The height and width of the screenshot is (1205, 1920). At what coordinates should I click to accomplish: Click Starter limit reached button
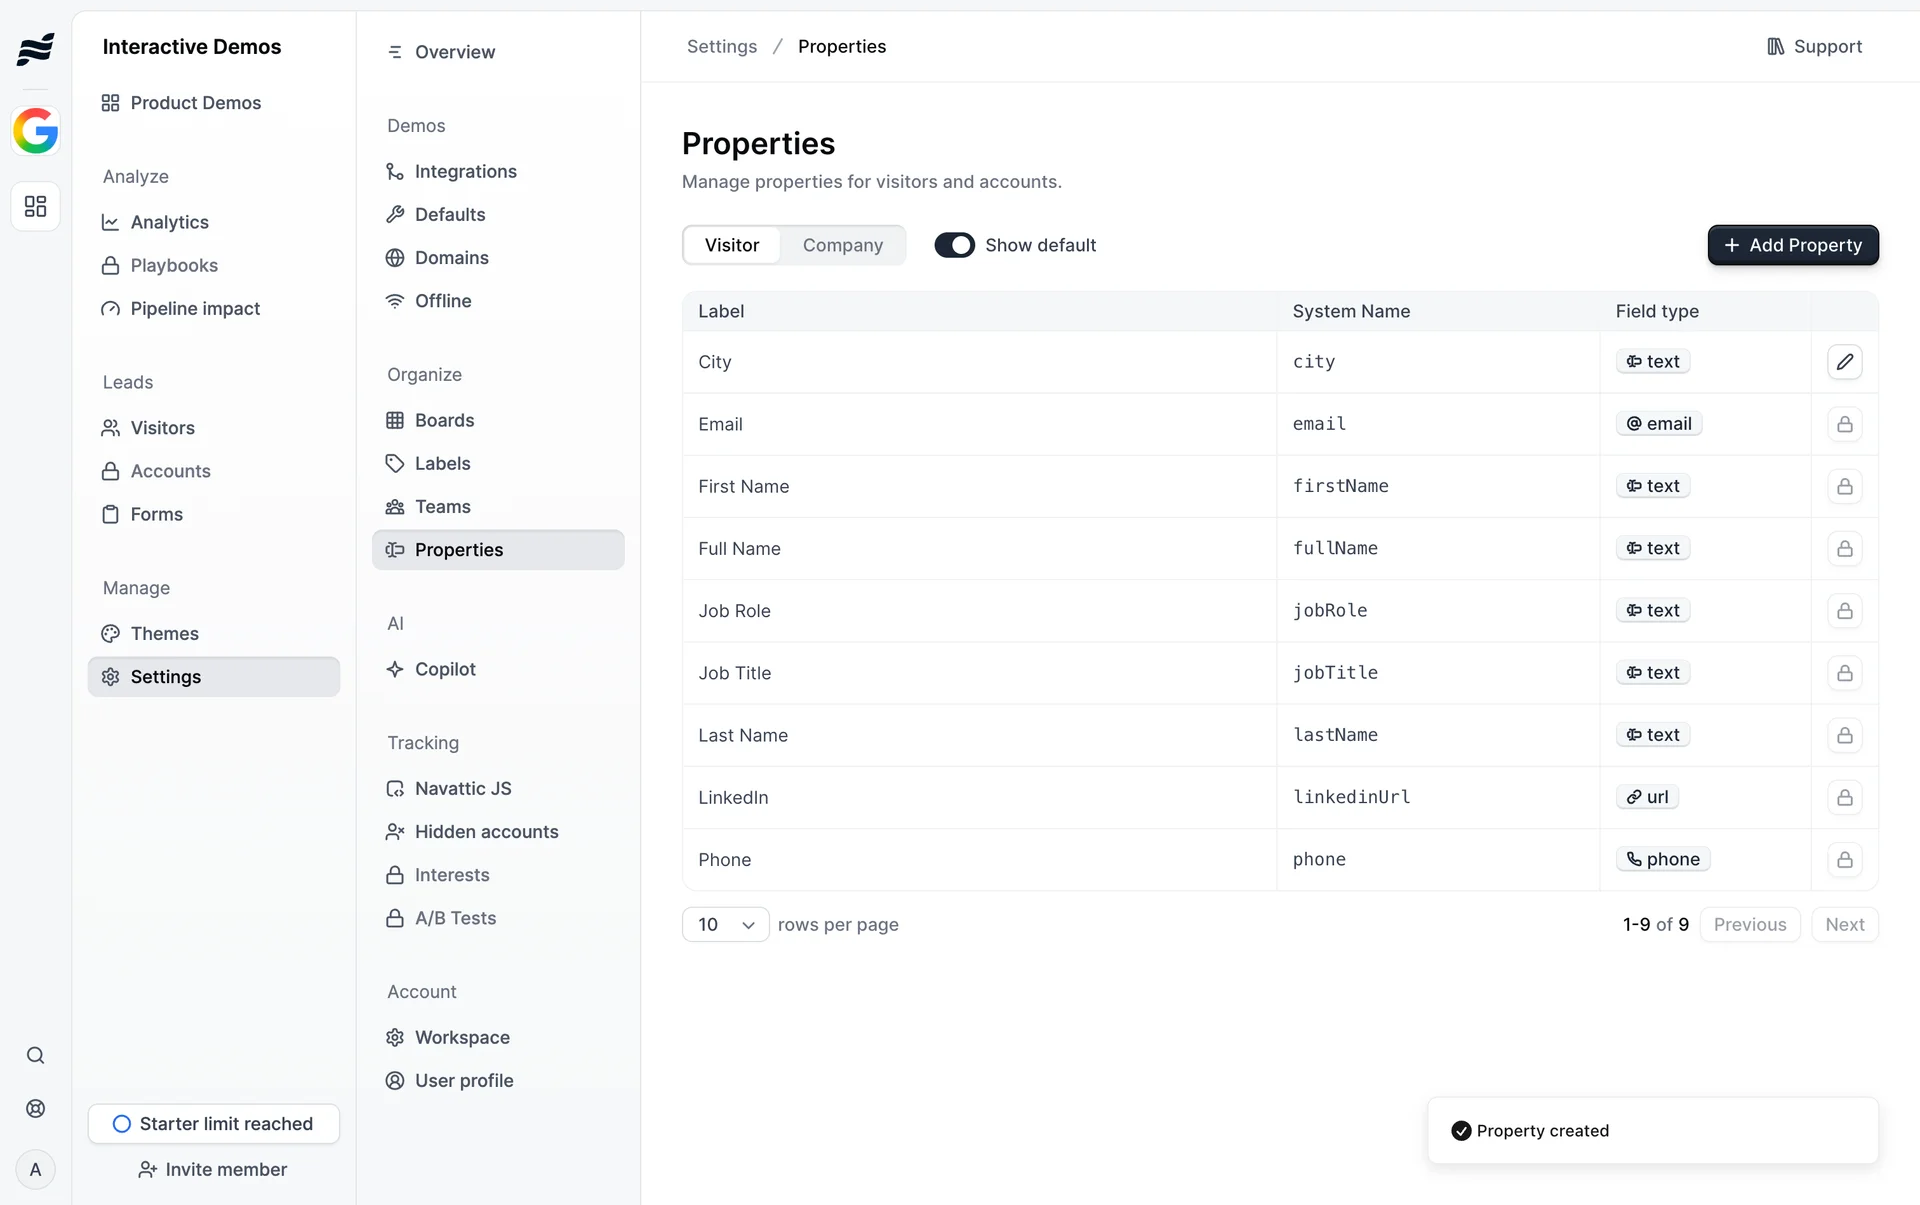(213, 1123)
